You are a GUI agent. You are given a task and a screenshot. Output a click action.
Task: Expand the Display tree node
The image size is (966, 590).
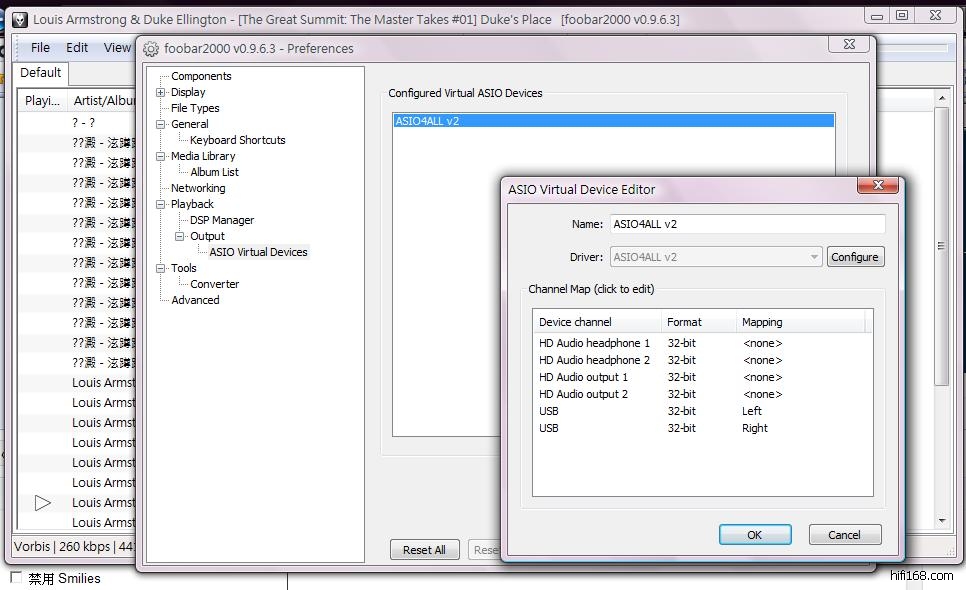160,92
